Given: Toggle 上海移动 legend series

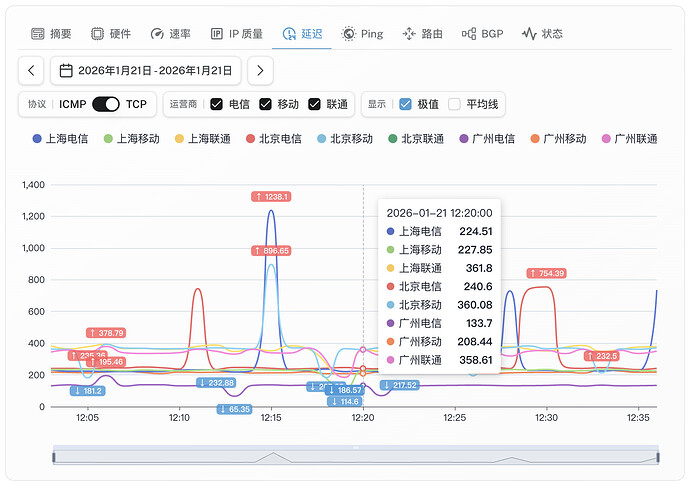Looking at the screenshot, I should (132, 139).
